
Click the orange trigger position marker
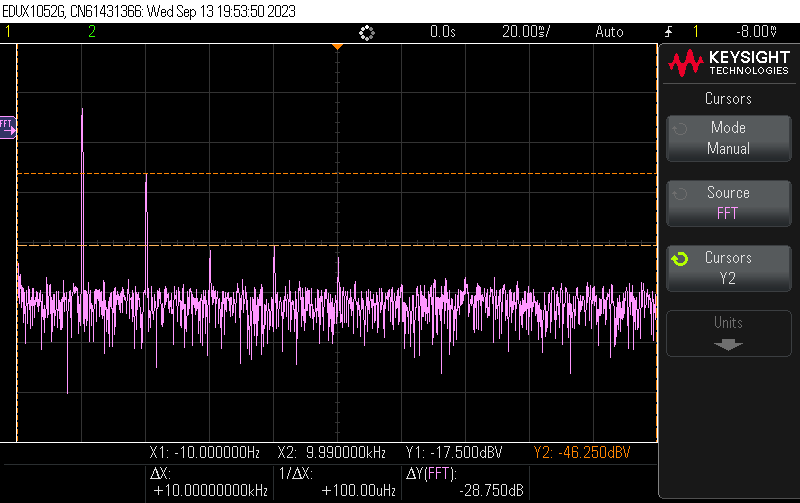337,47
